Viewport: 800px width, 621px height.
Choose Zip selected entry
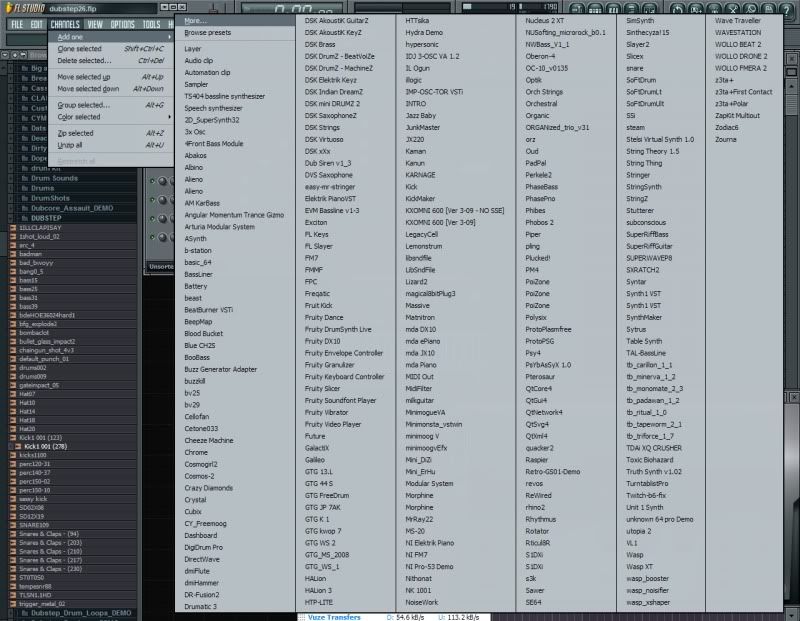(111, 133)
